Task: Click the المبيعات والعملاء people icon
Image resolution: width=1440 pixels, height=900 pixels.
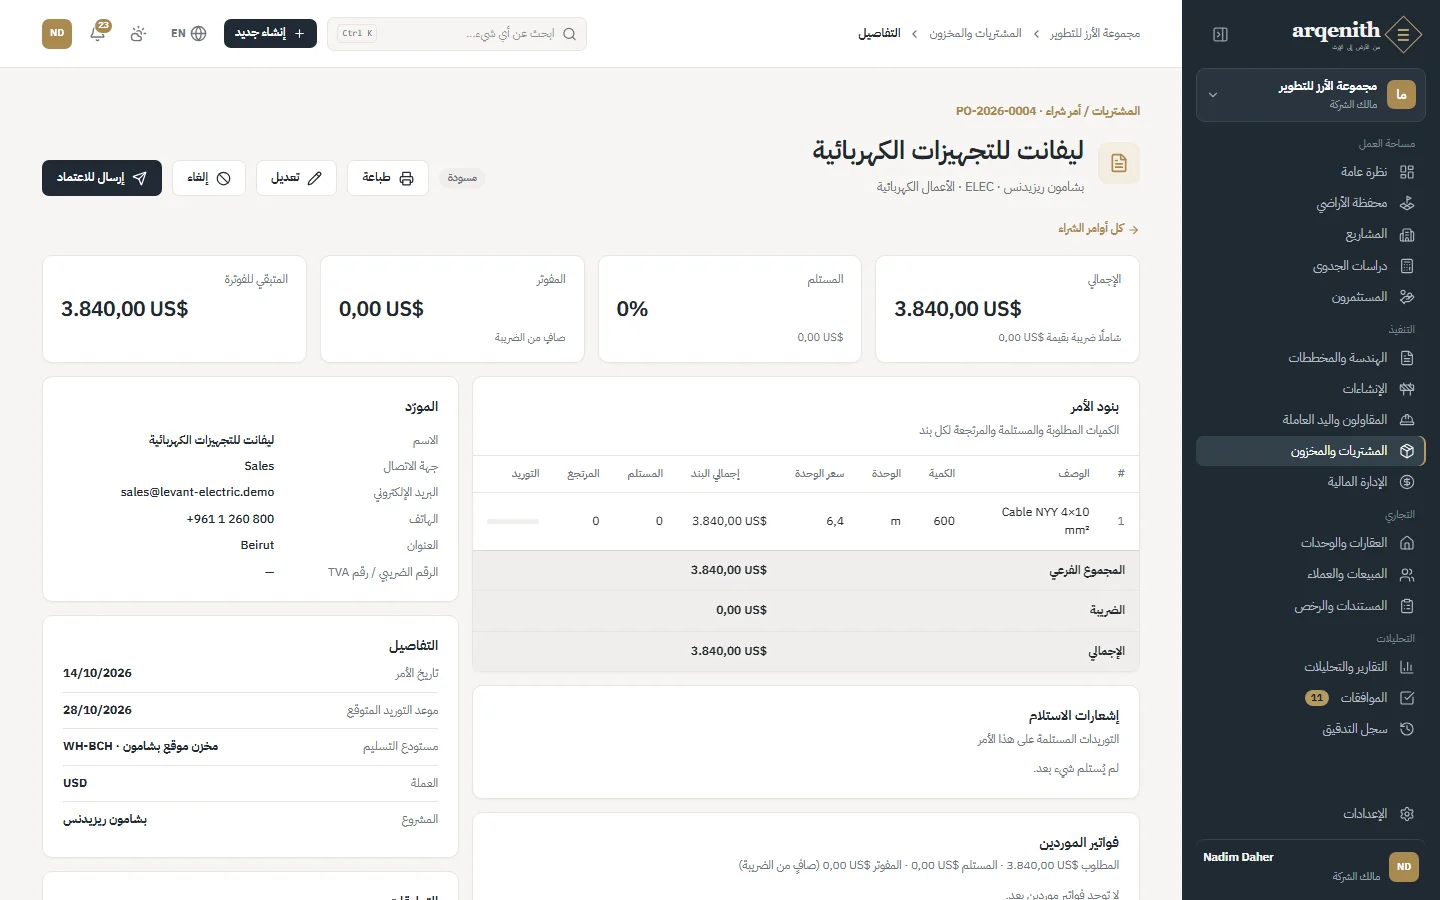Action: point(1407,574)
